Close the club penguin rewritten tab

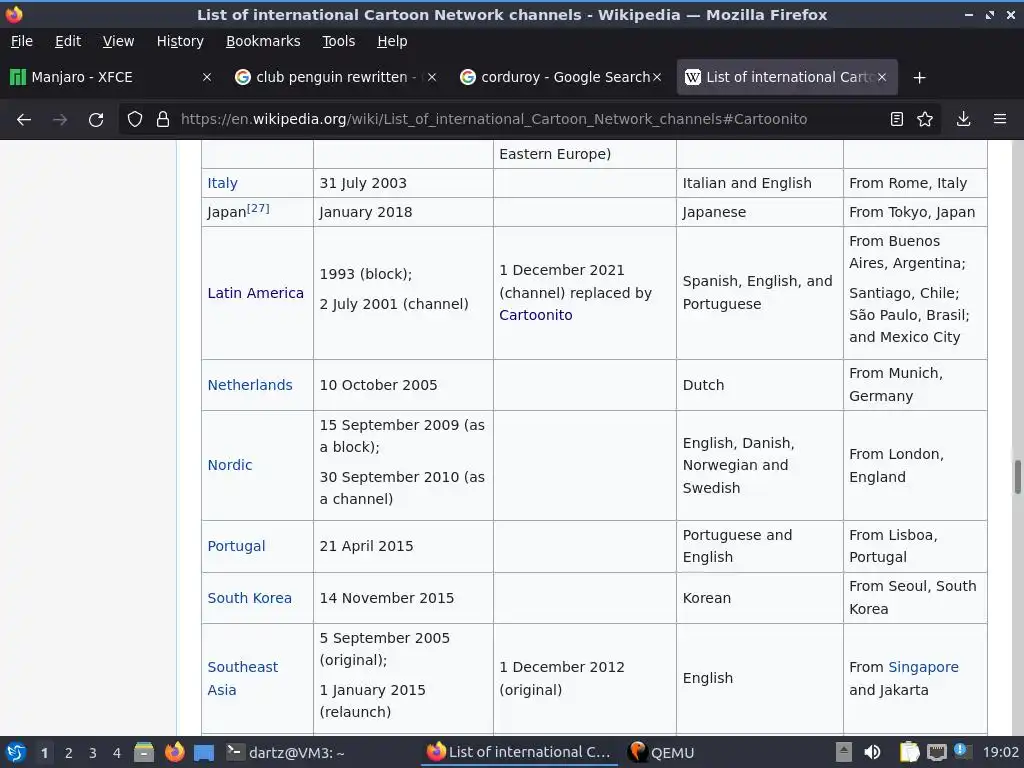pos(432,78)
